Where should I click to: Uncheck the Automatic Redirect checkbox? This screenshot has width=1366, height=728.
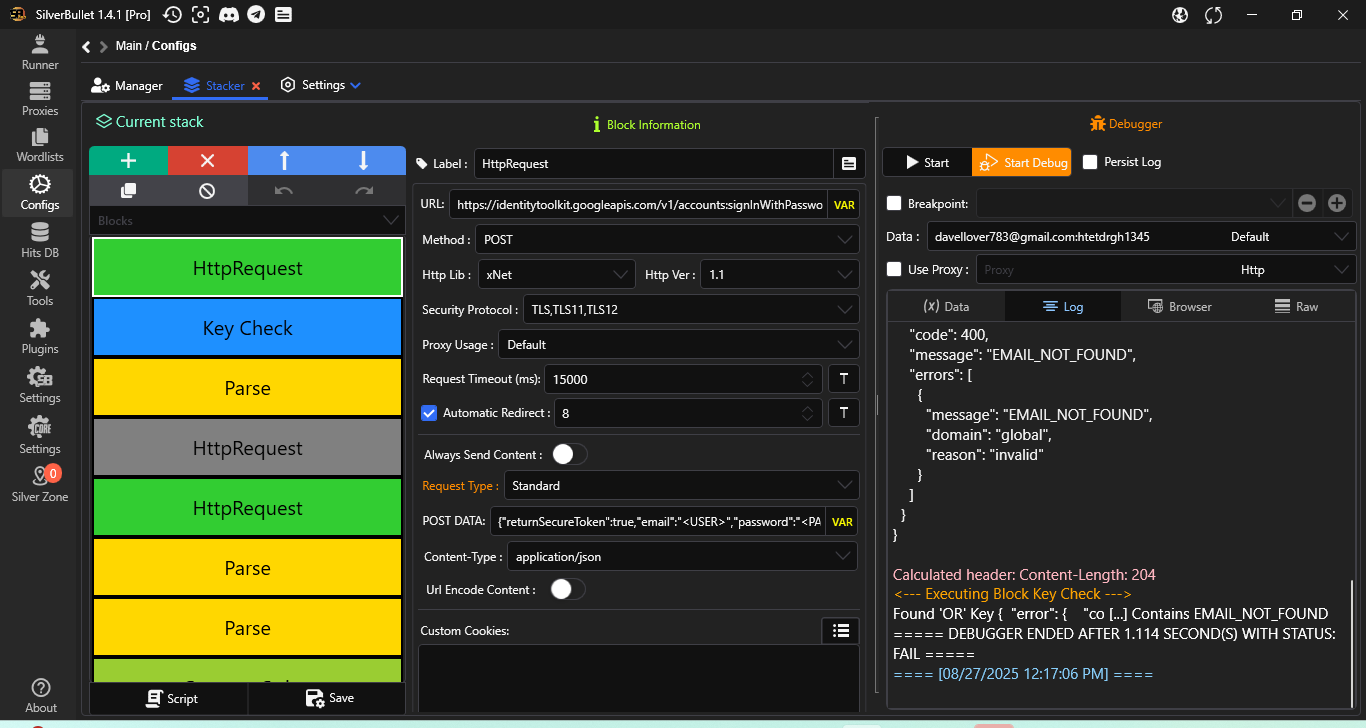[429, 413]
